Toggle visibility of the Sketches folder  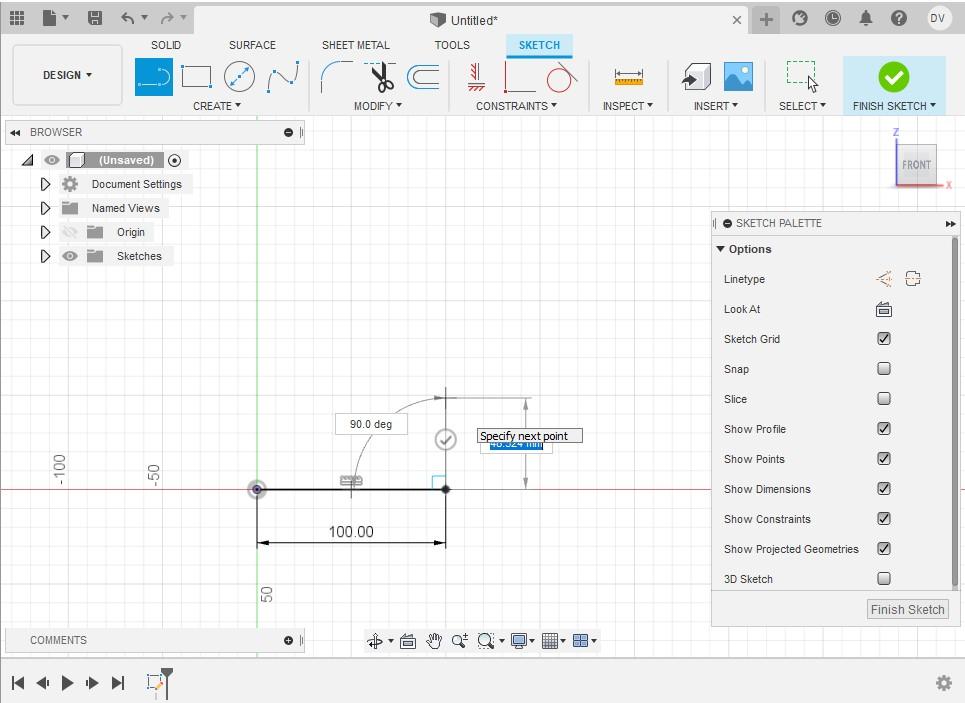(70, 256)
